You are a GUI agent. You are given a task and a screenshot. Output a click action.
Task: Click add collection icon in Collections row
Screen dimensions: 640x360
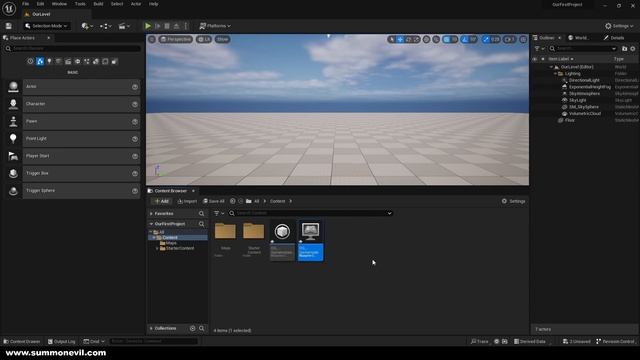tap(193, 328)
